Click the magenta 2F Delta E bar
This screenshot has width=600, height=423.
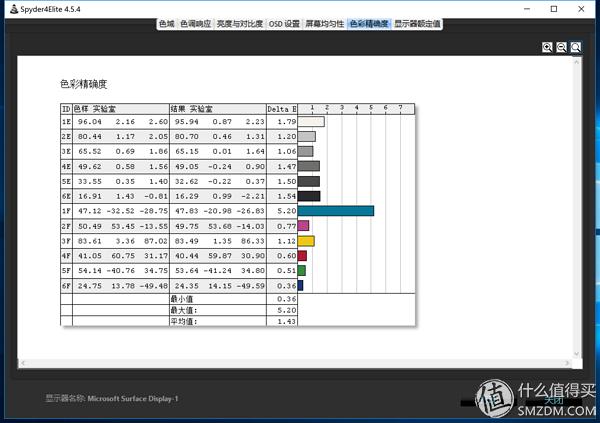coord(303,226)
